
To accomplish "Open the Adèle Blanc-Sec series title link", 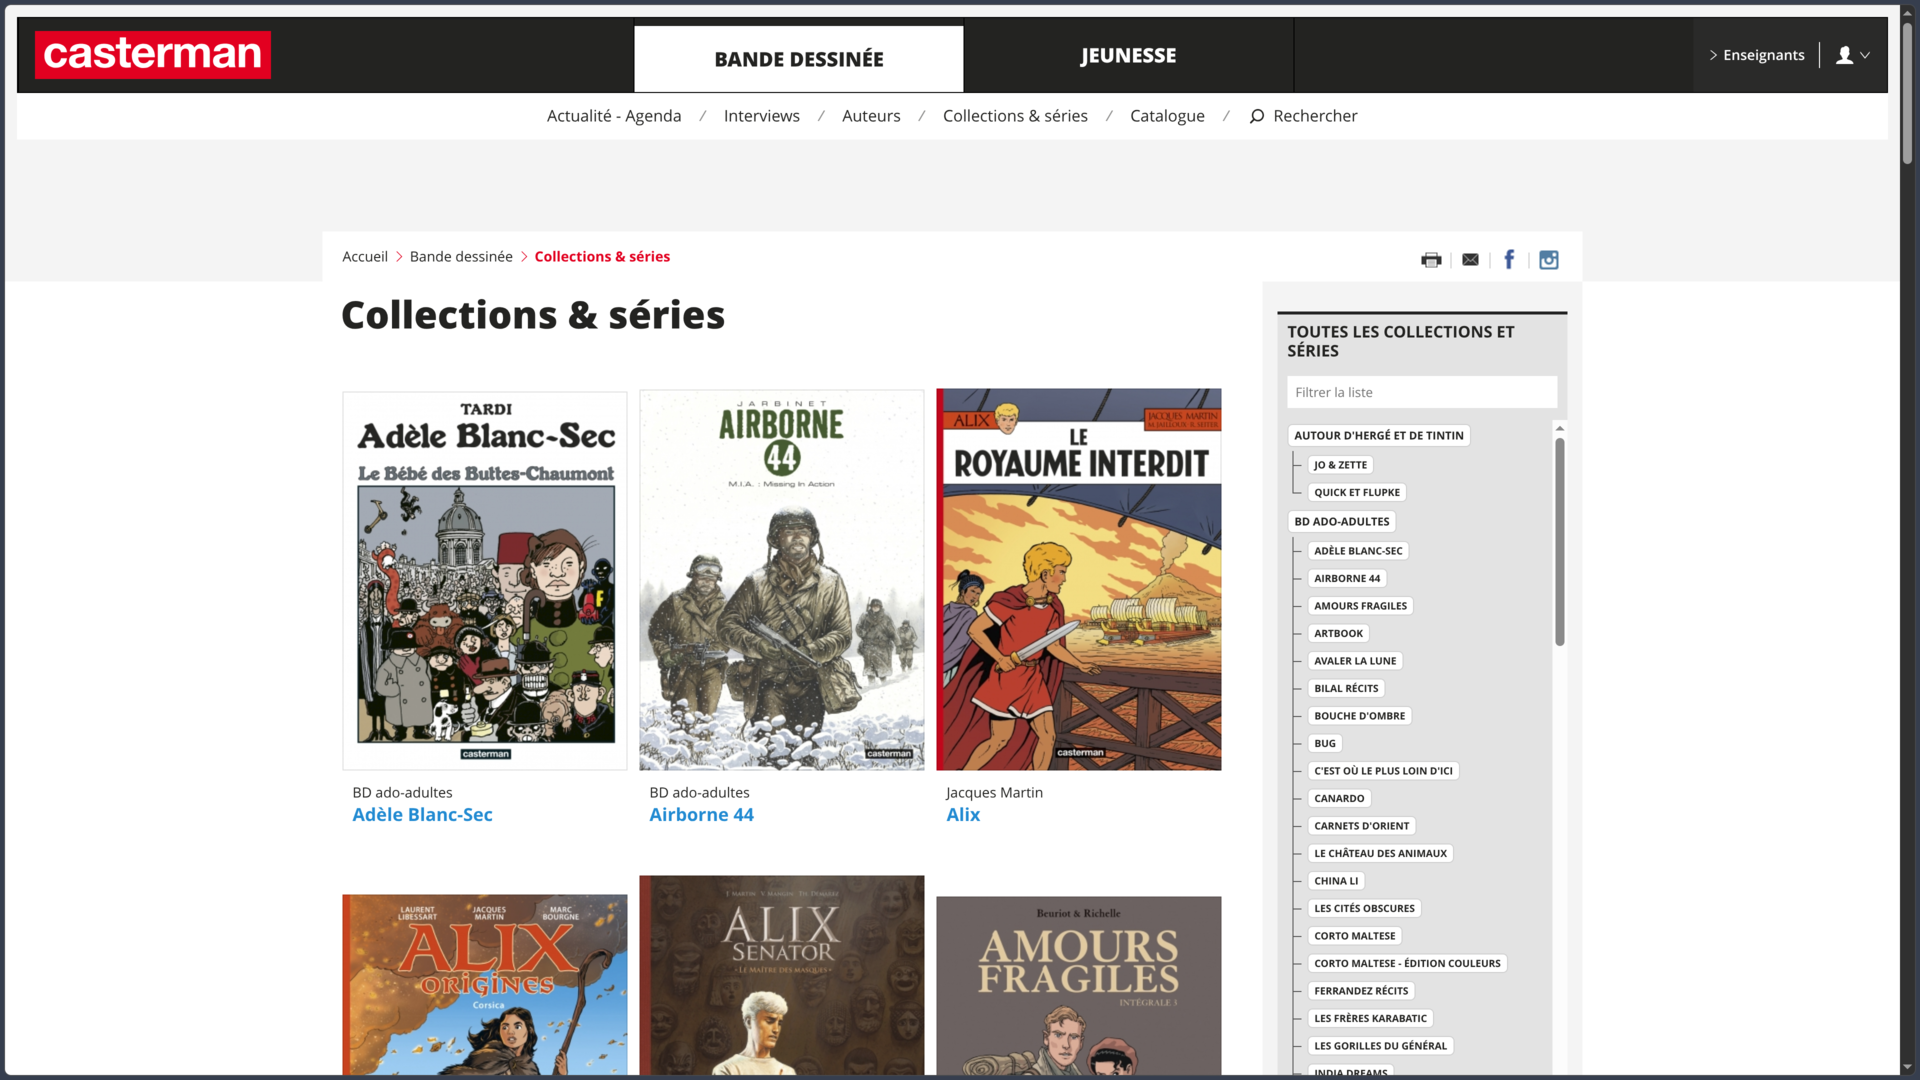I will coord(422,815).
